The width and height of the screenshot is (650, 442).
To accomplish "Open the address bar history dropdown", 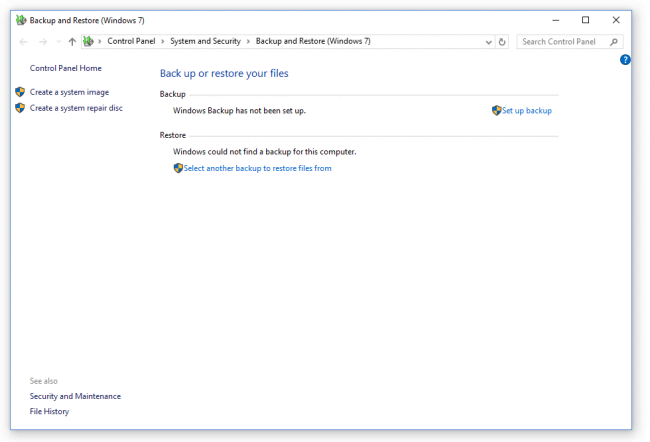I will tap(488, 42).
